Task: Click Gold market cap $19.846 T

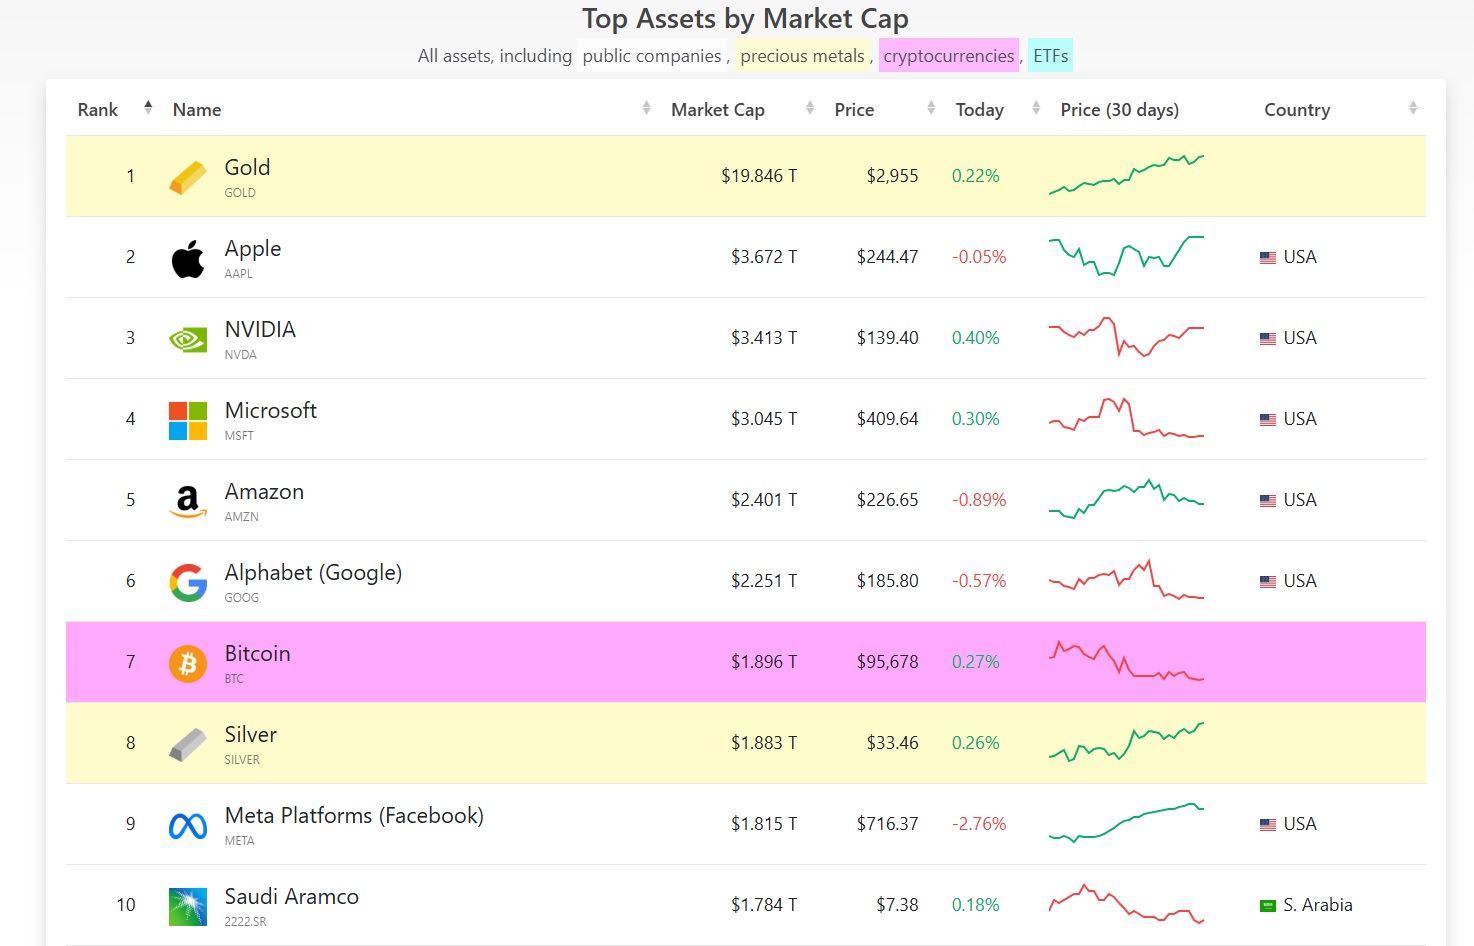Action: [x=759, y=176]
